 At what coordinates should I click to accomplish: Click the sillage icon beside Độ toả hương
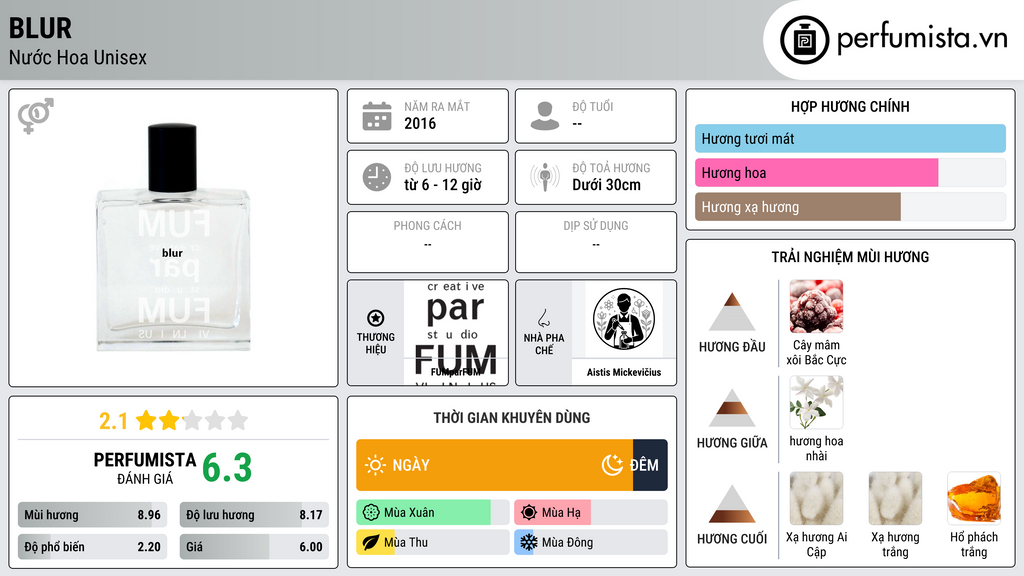pos(545,177)
